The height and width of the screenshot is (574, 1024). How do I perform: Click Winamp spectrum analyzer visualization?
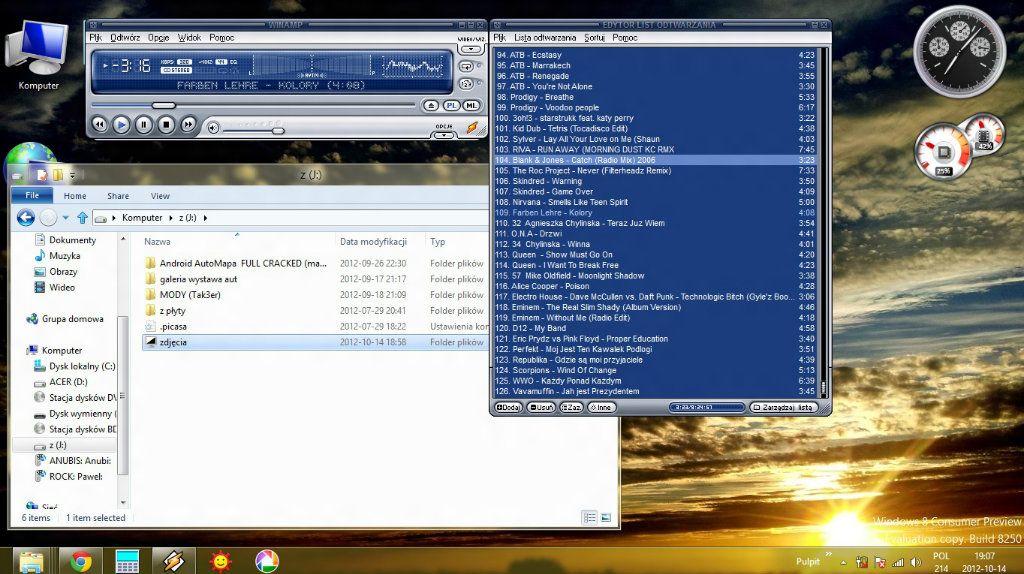pyautogui.click(x=412, y=66)
